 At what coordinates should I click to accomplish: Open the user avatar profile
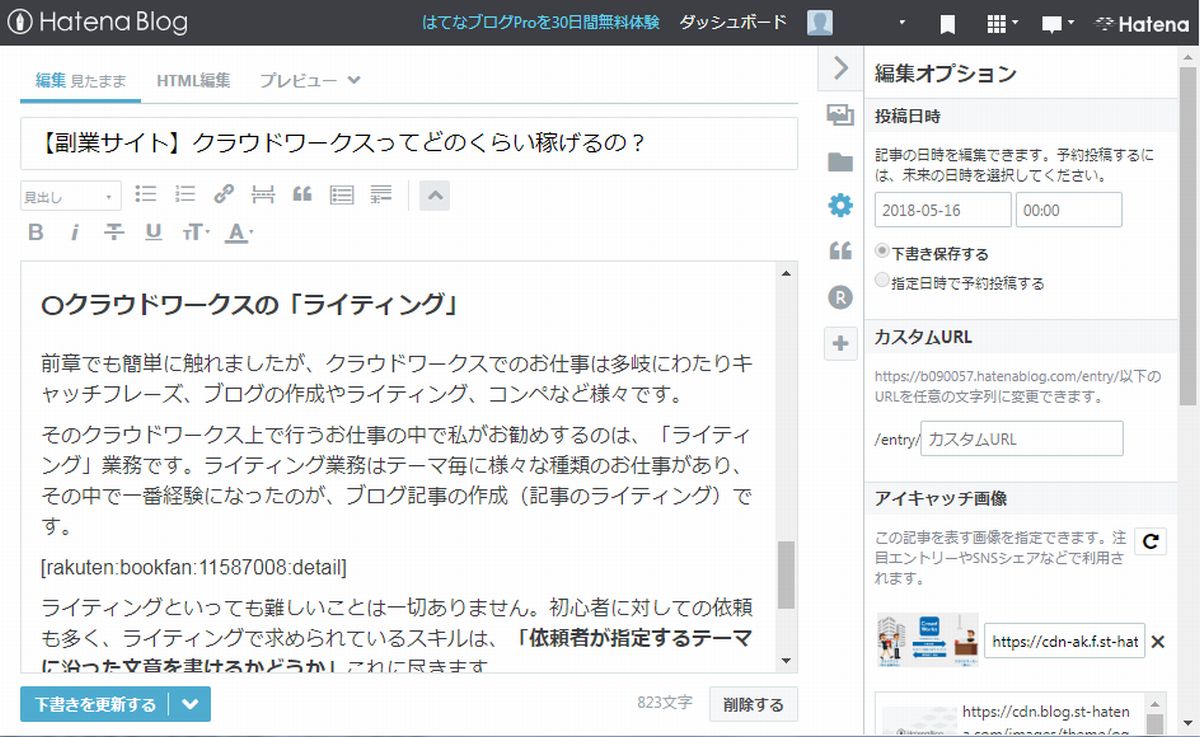tap(820, 23)
